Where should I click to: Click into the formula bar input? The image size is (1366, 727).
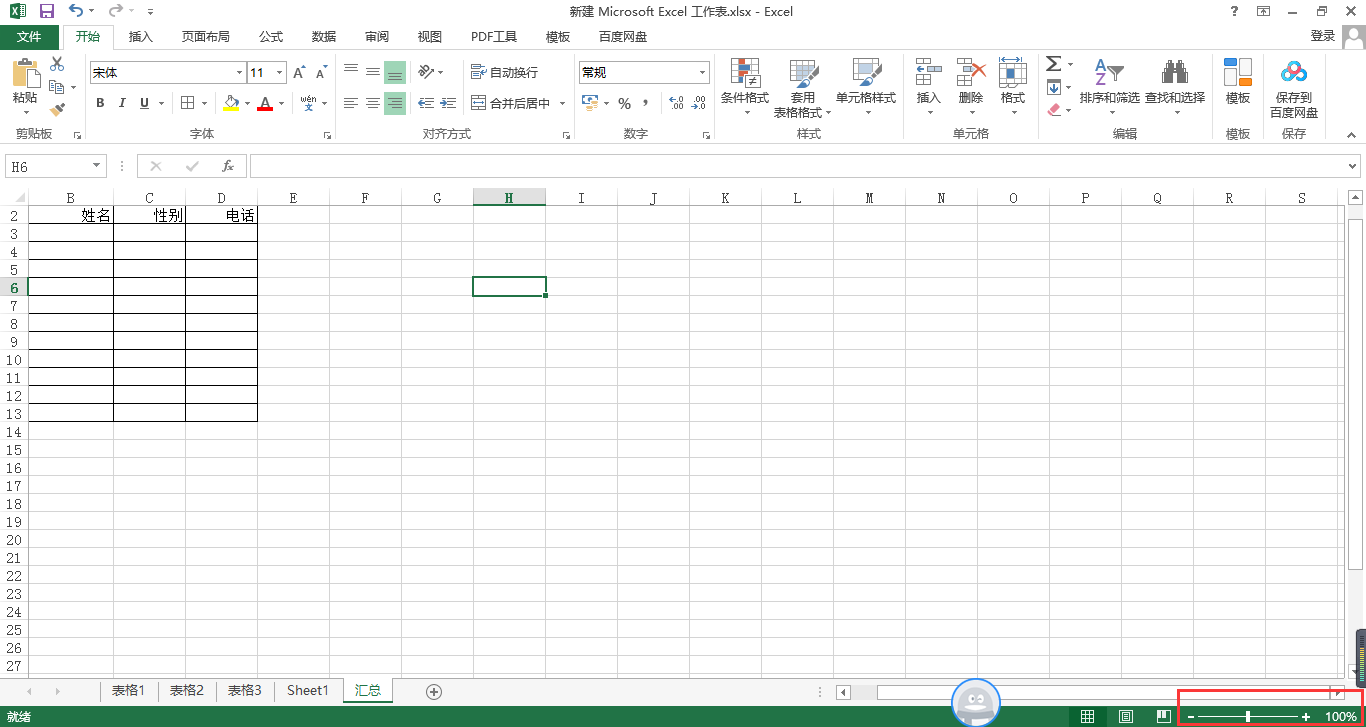point(797,166)
